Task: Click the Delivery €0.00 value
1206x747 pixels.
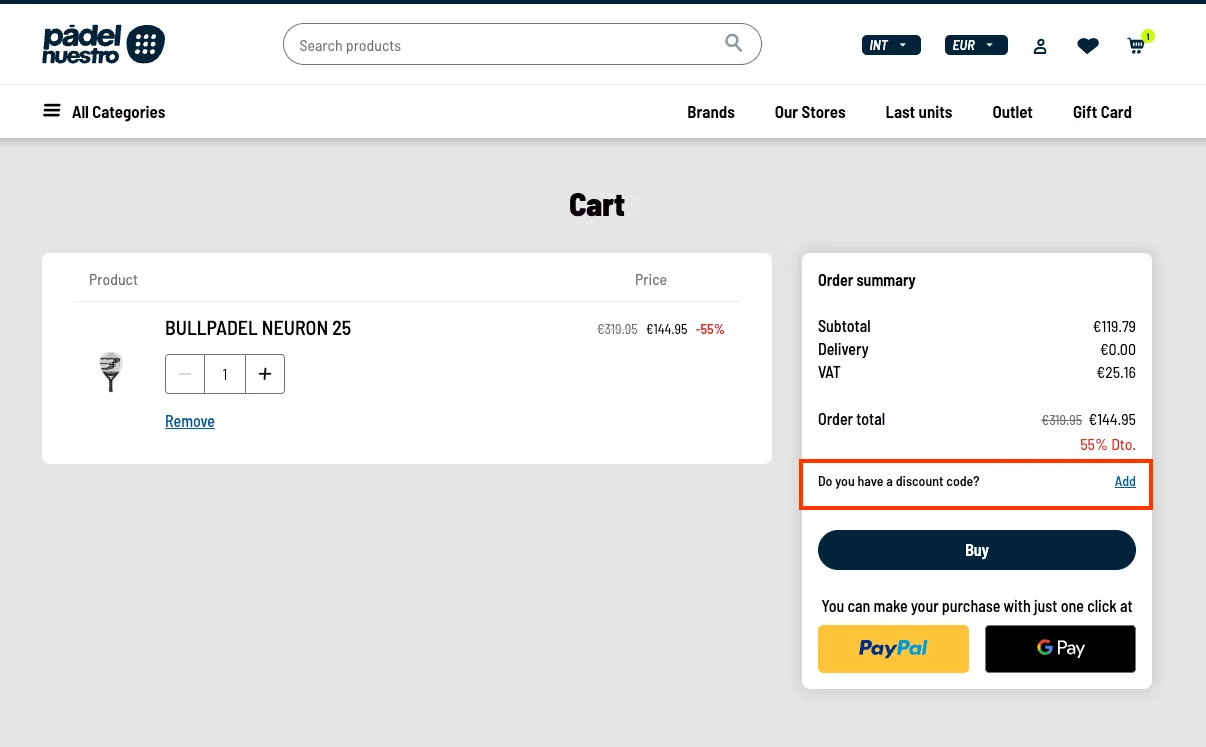Action: (1118, 350)
